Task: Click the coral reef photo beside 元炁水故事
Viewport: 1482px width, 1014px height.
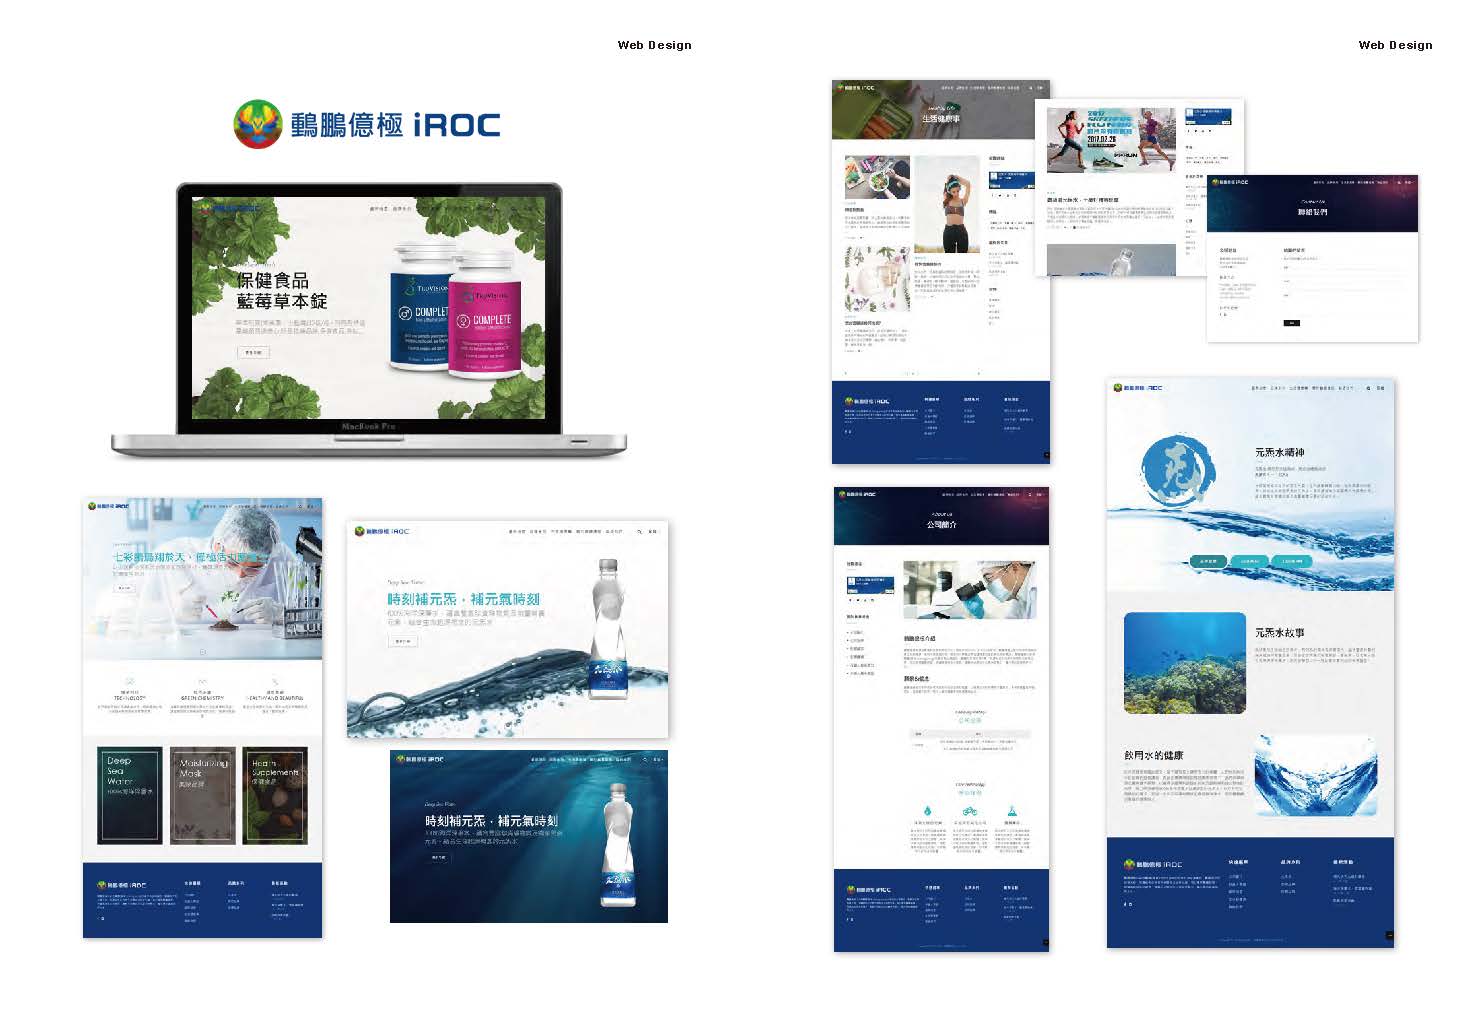Action: (1184, 663)
